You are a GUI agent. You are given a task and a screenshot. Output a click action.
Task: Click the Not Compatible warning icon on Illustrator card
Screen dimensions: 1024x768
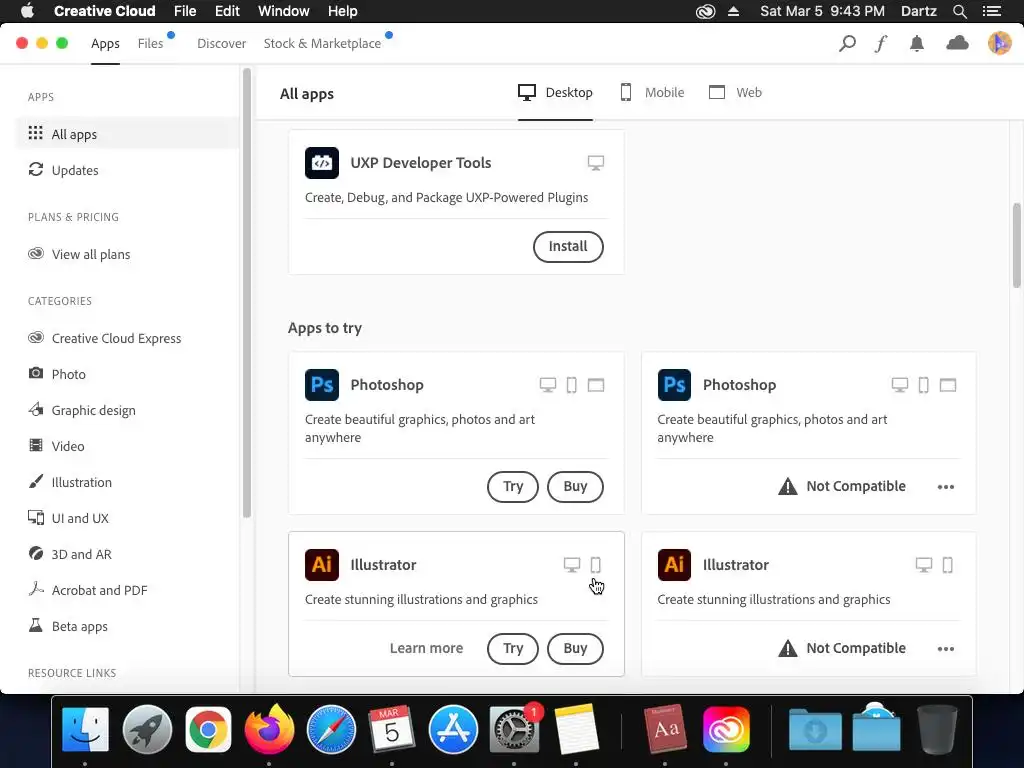(788, 648)
